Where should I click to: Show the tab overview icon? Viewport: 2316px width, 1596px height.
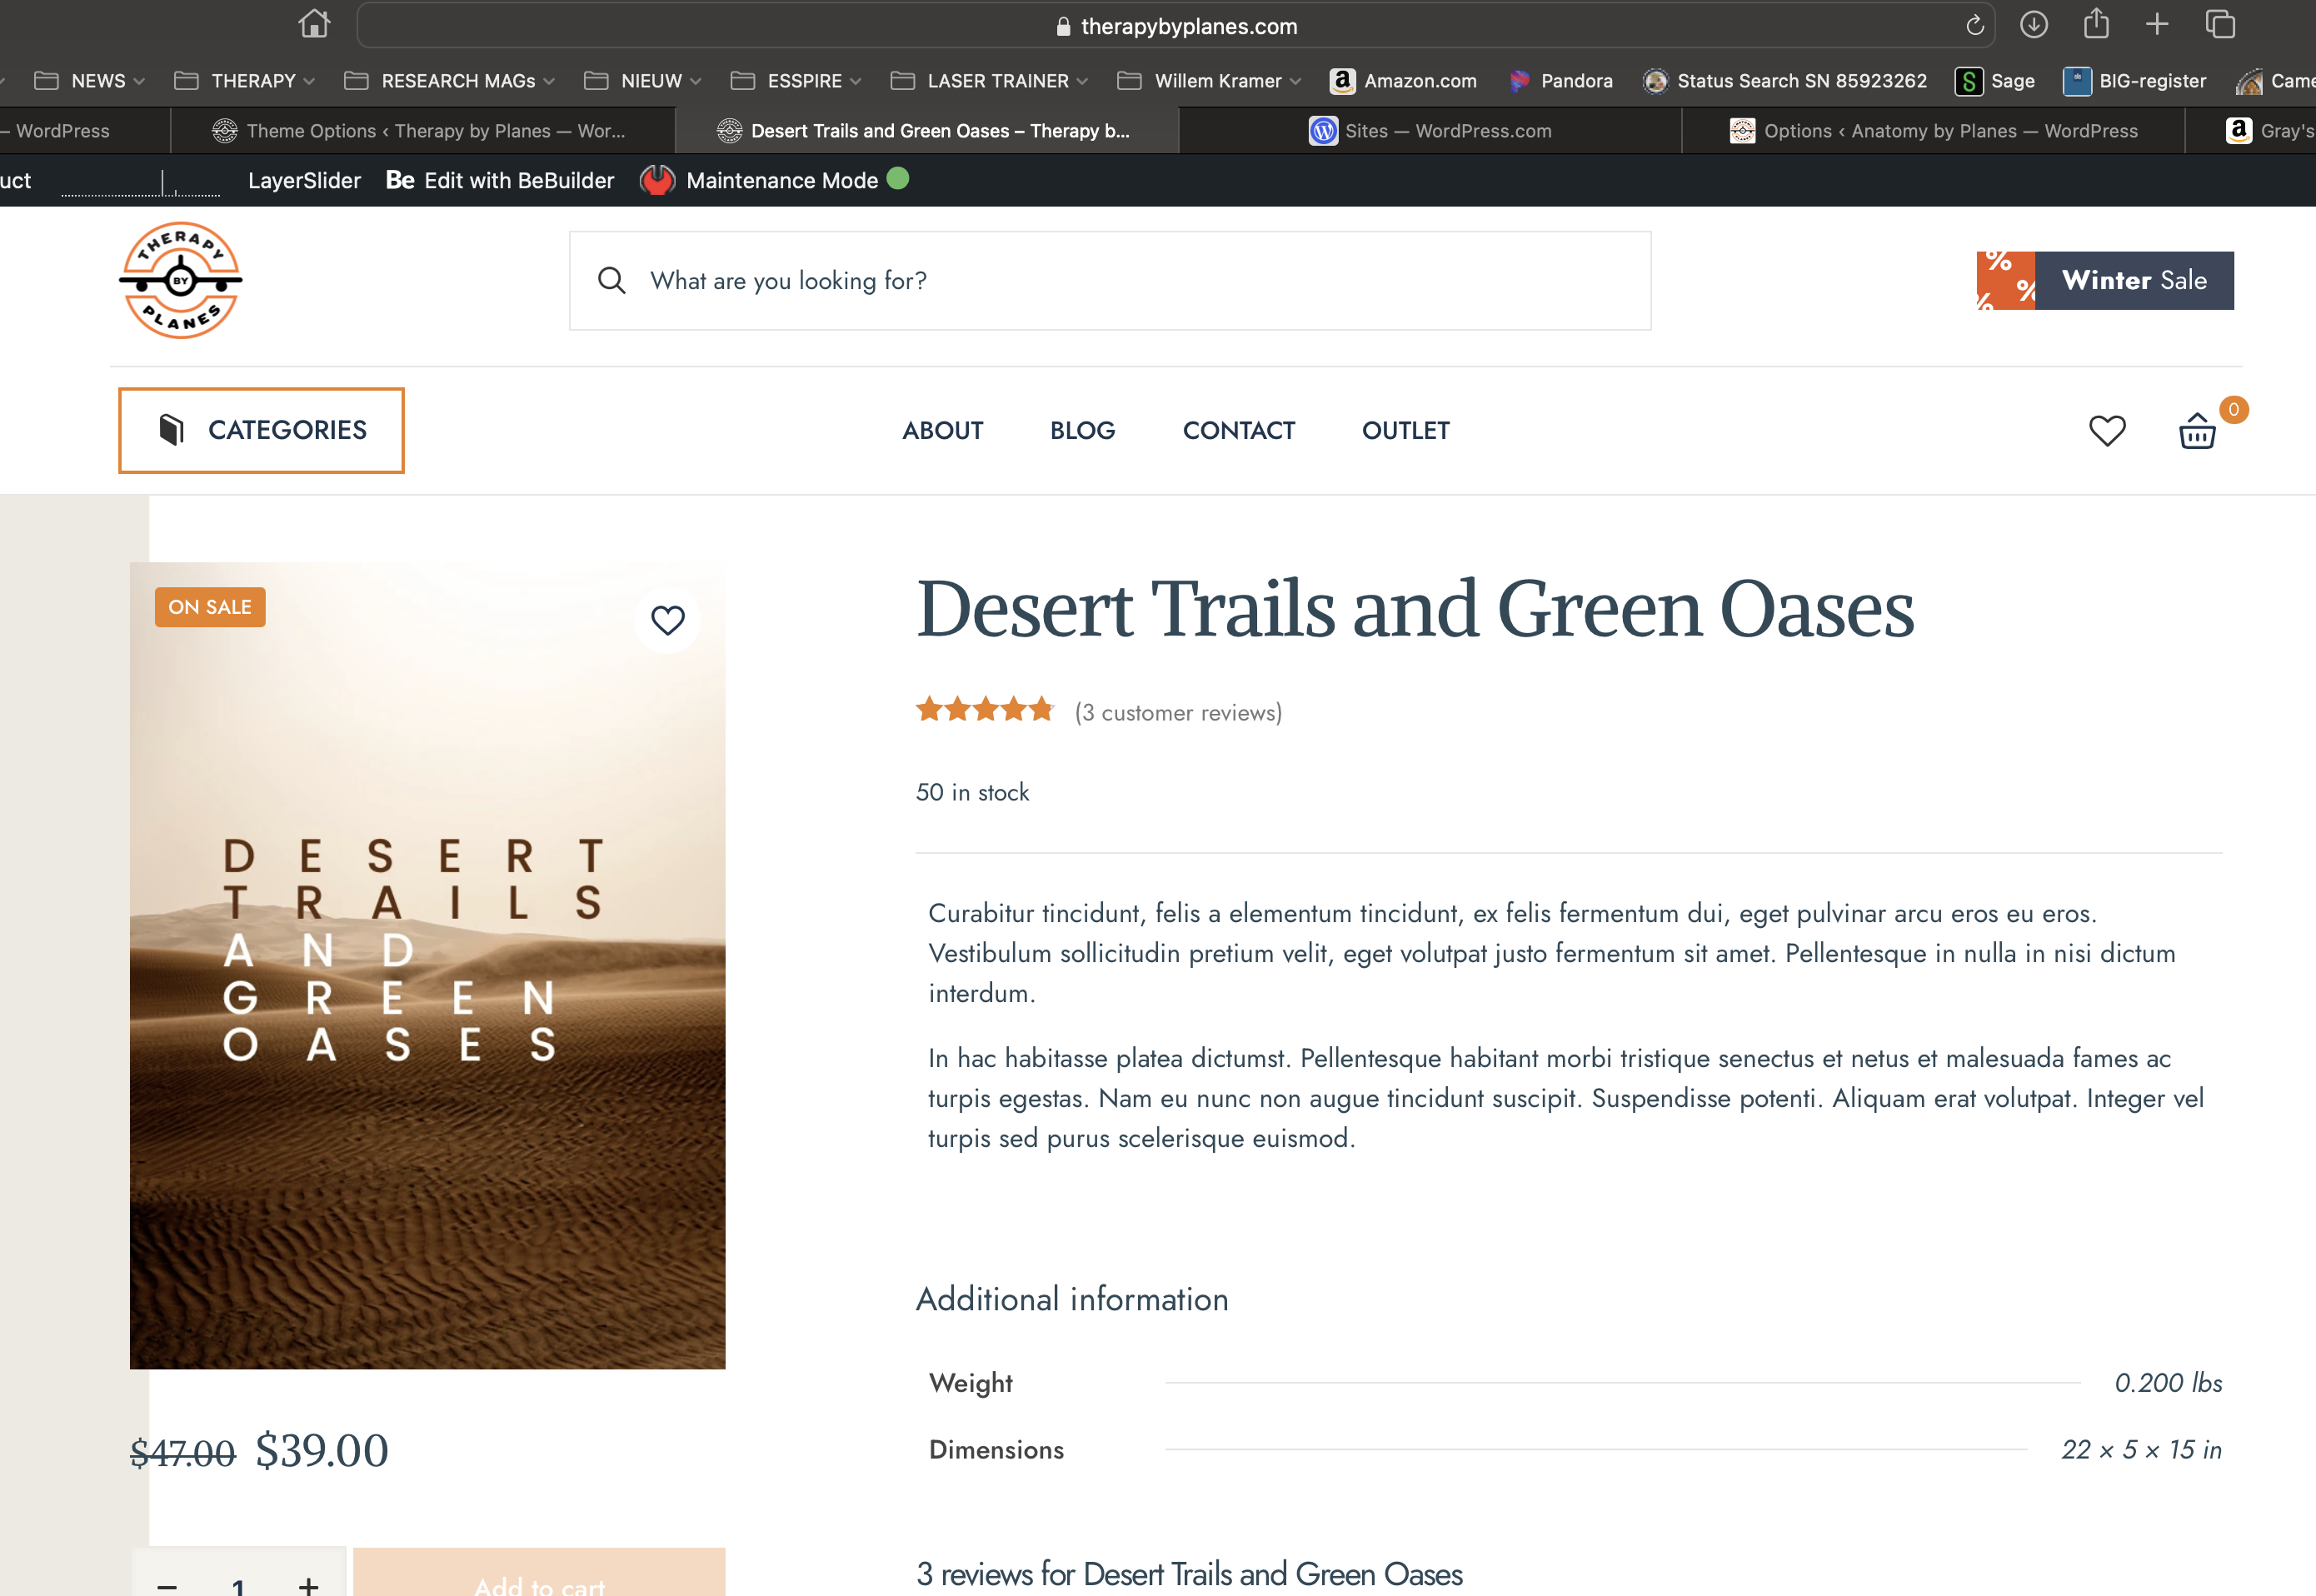pos(2220,25)
